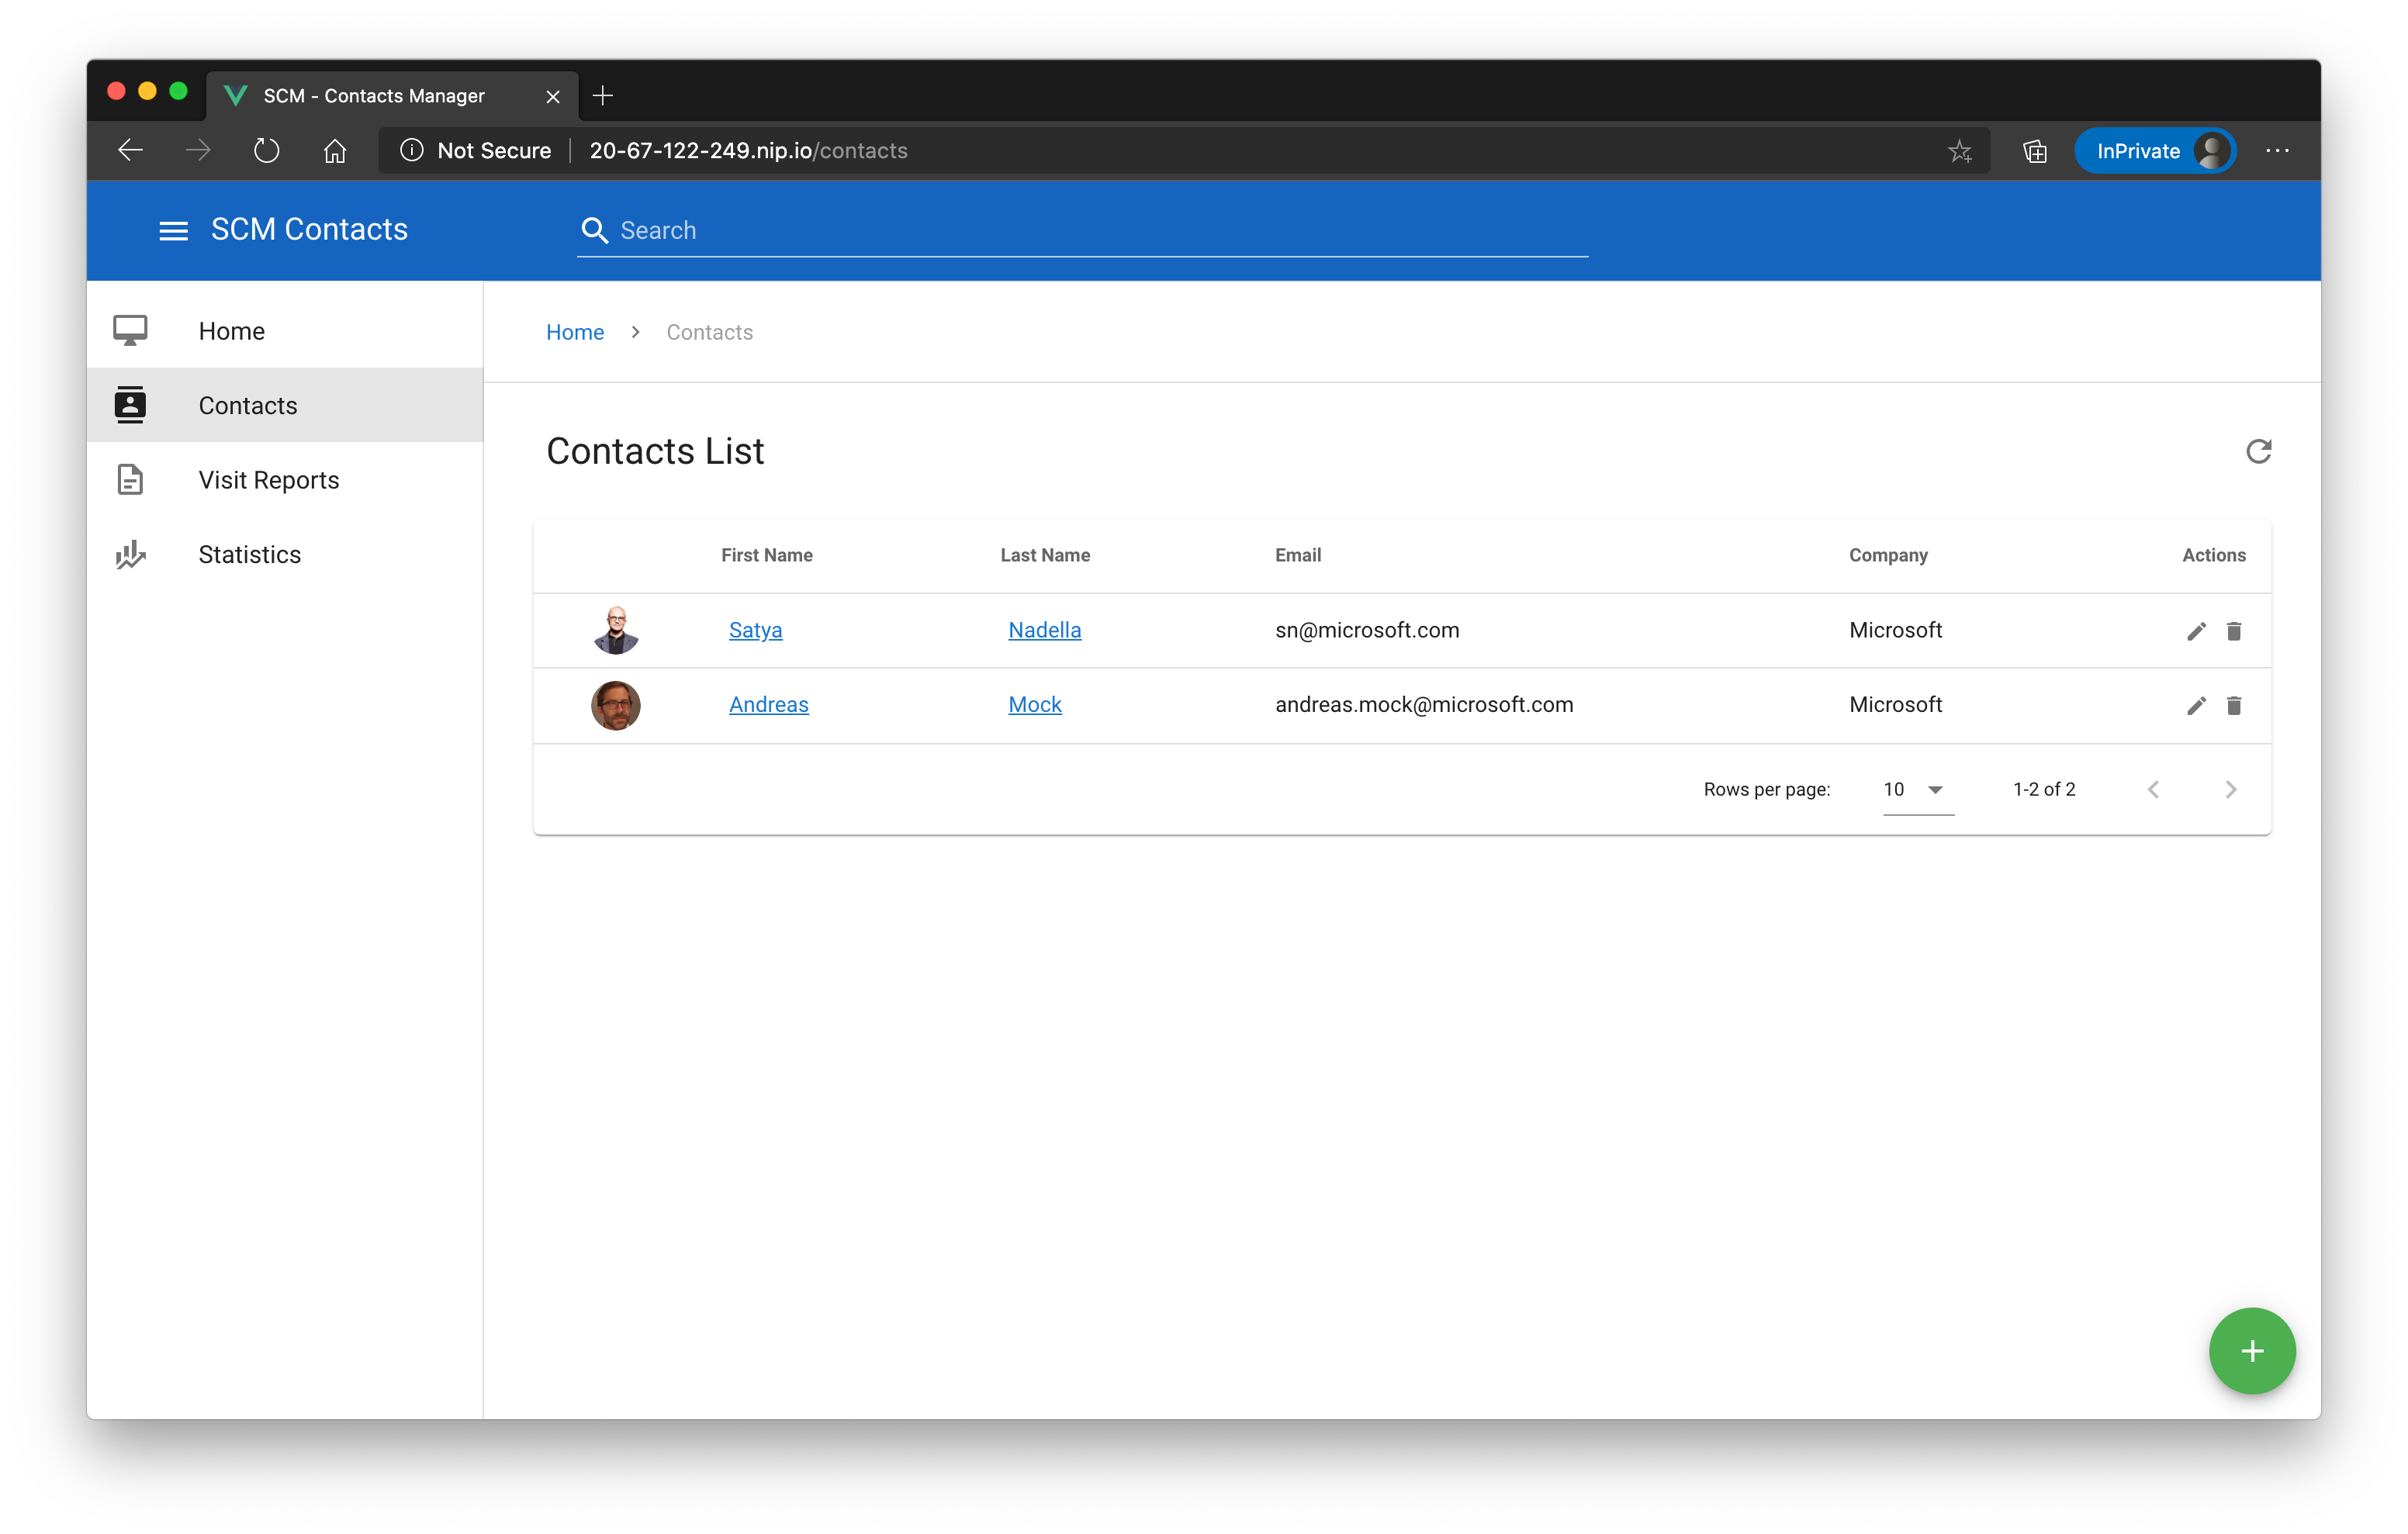Open the rows per page dropdown
The image size is (2408, 1534).
(x=1913, y=788)
